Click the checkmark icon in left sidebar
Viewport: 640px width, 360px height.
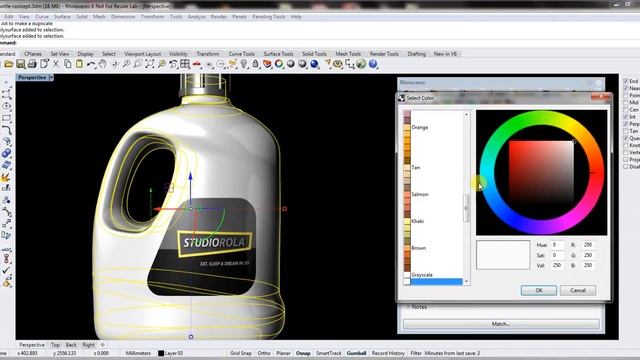pos(7,270)
